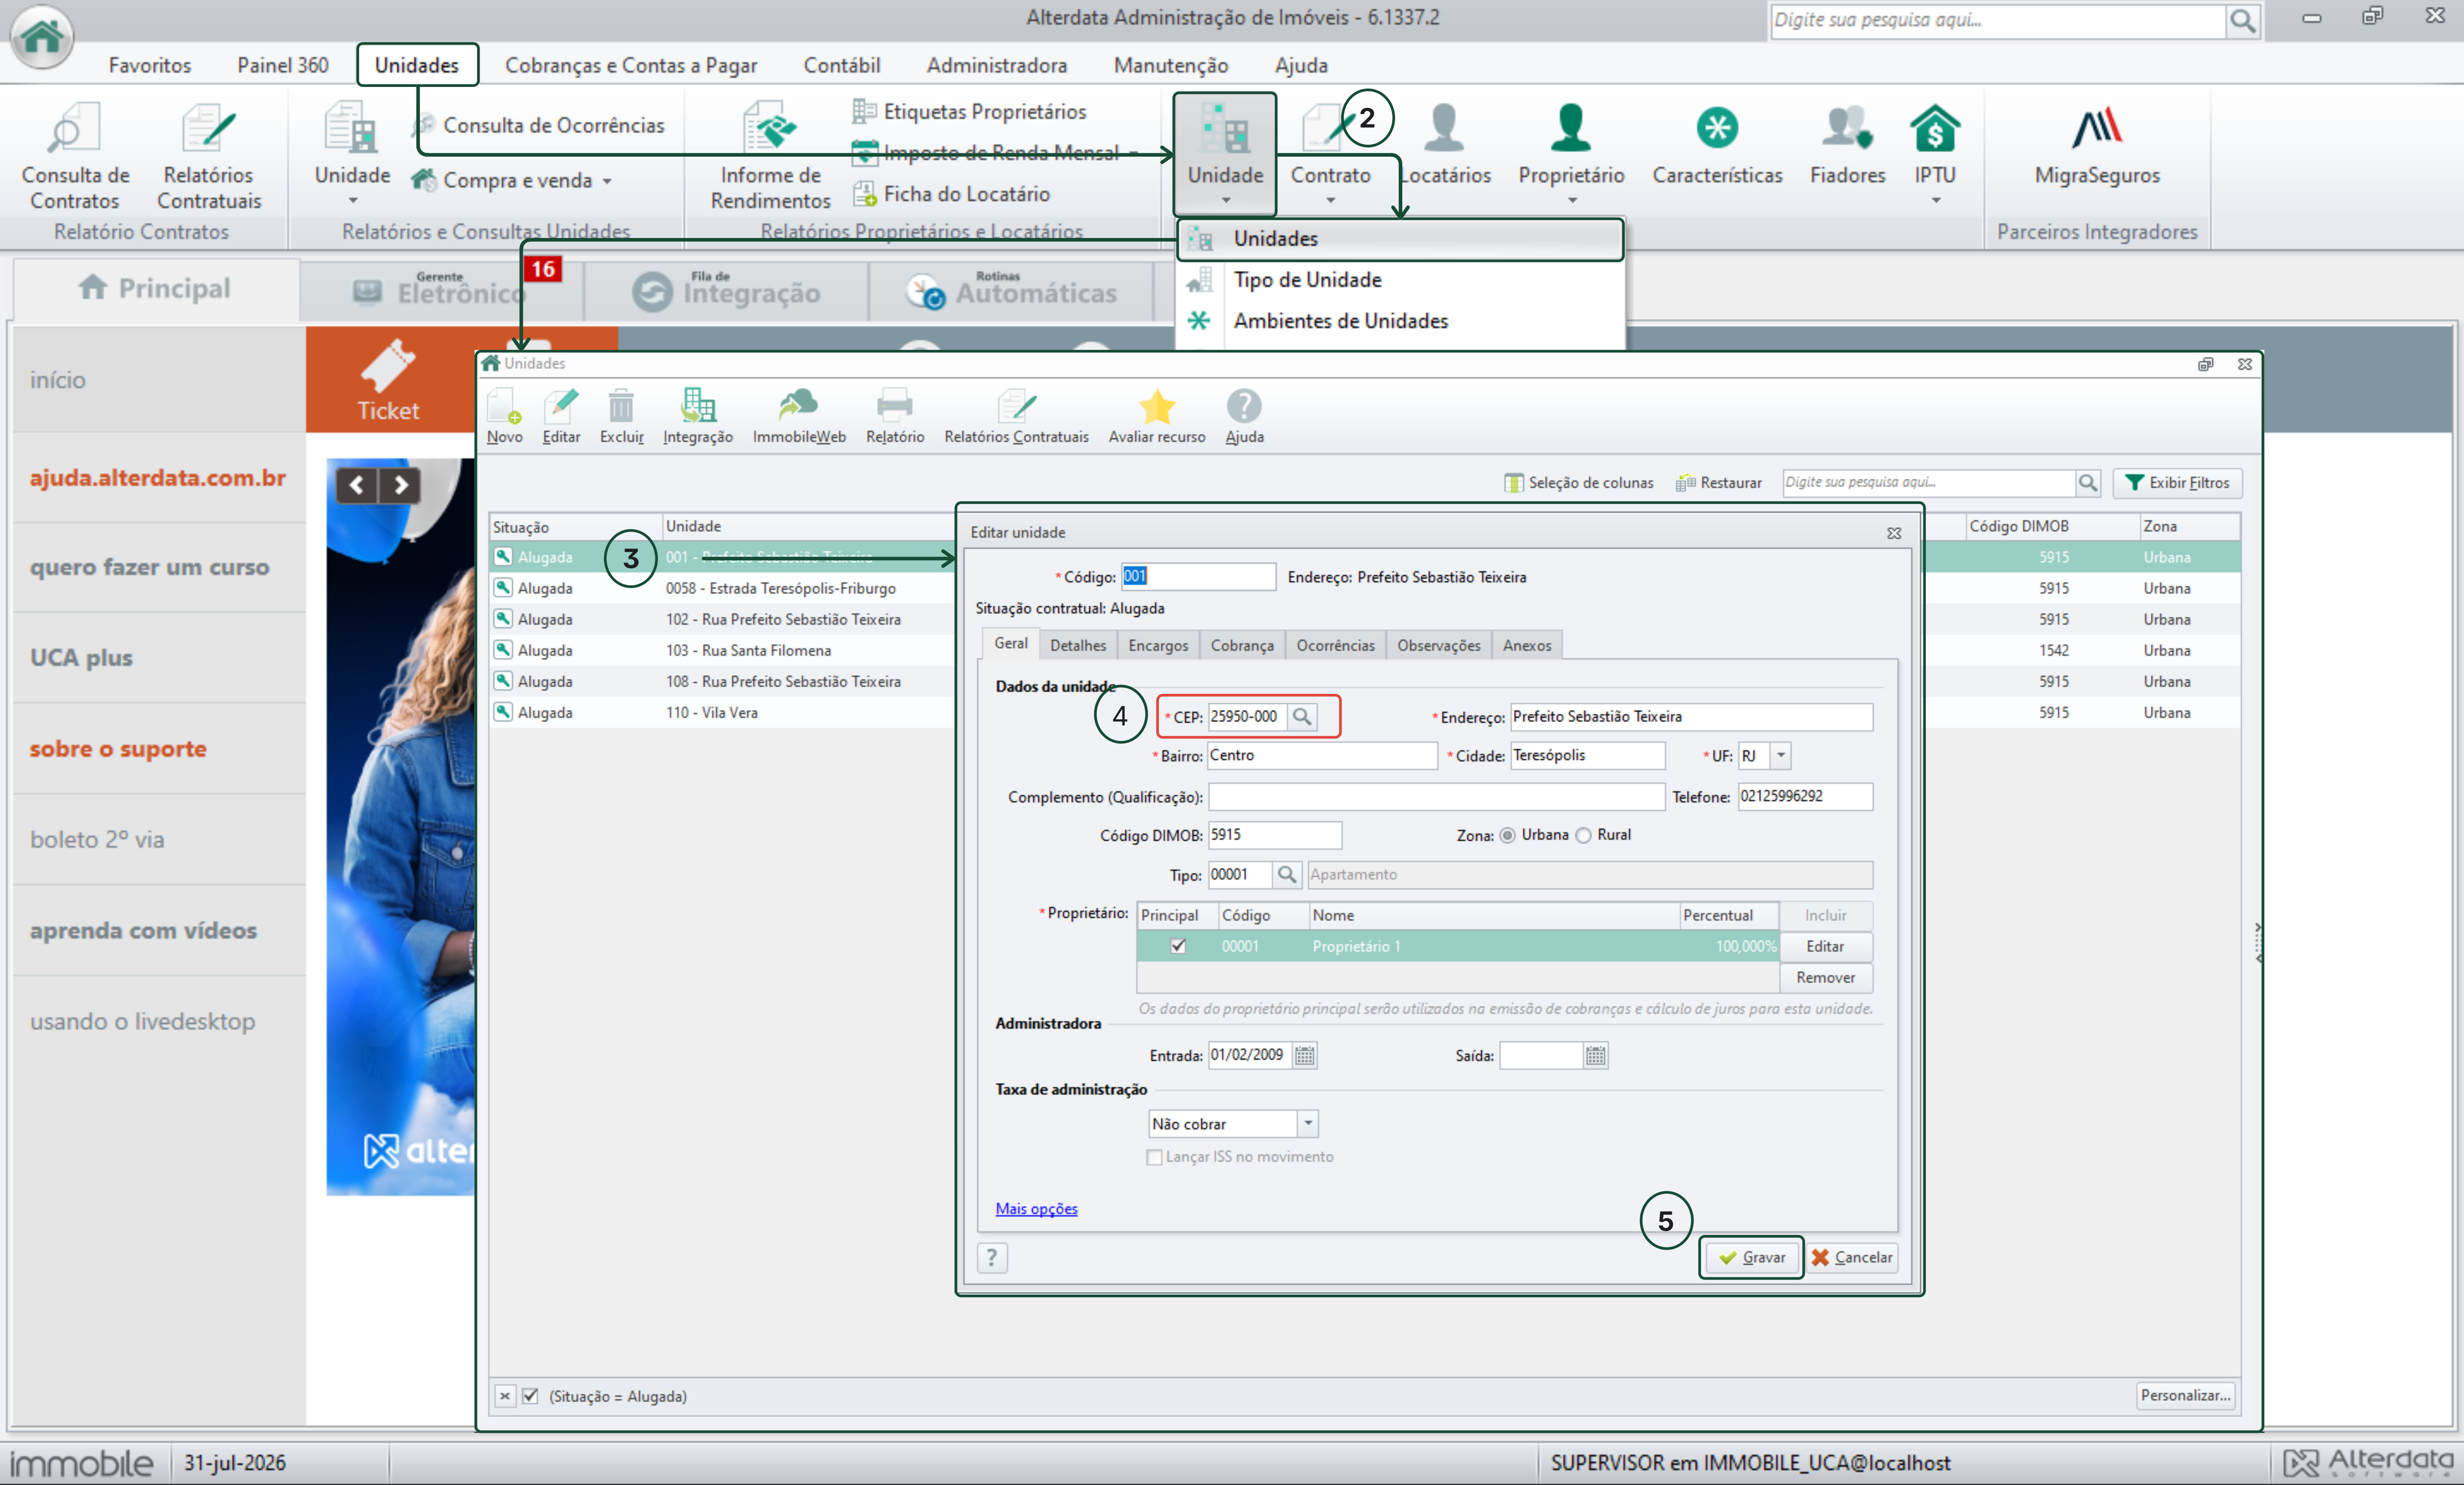The image size is (2464, 1485).
Task: Open ImmobileWeb in the Unidades toolbar
Action: click(x=799, y=416)
